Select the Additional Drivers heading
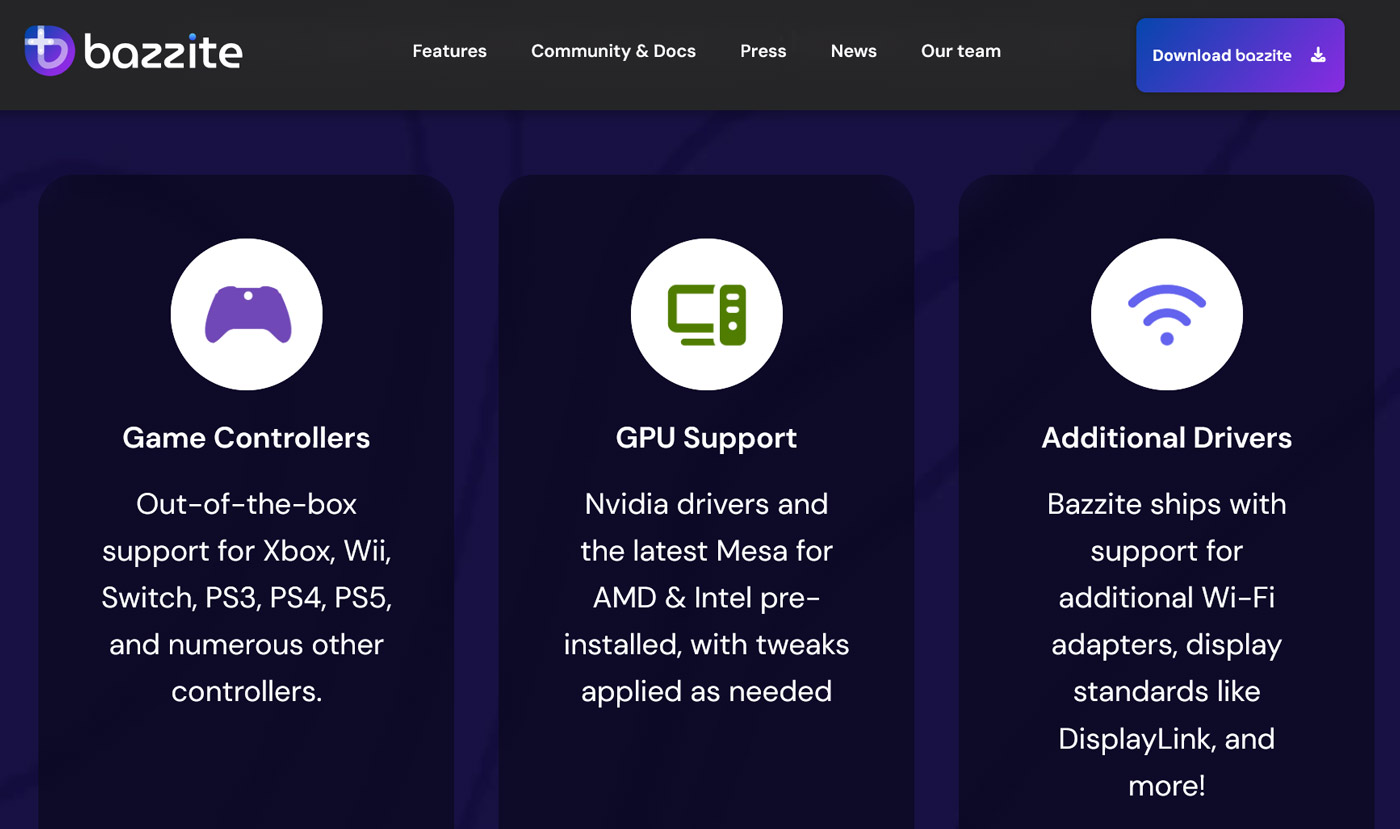The width and height of the screenshot is (1400, 829). (x=1166, y=438)
